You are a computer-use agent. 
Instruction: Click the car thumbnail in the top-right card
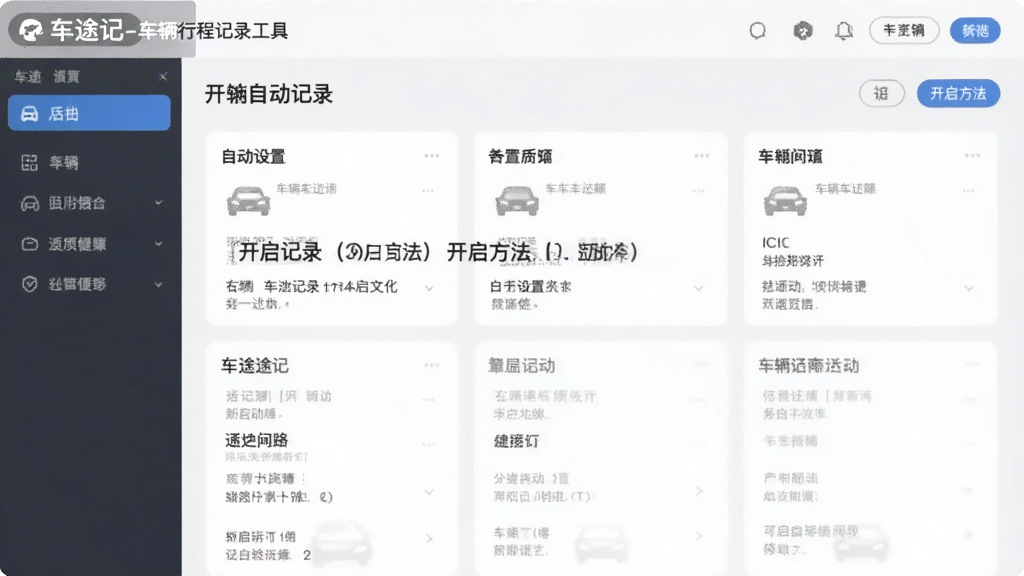[785, 200]
